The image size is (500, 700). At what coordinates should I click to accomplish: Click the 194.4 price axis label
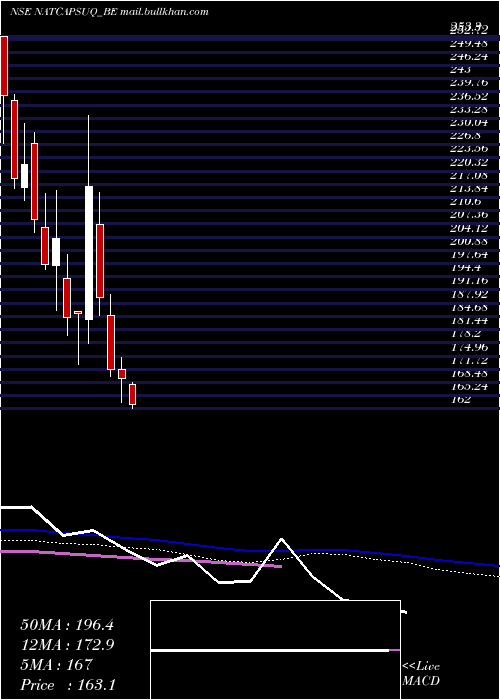pos(465,267)
